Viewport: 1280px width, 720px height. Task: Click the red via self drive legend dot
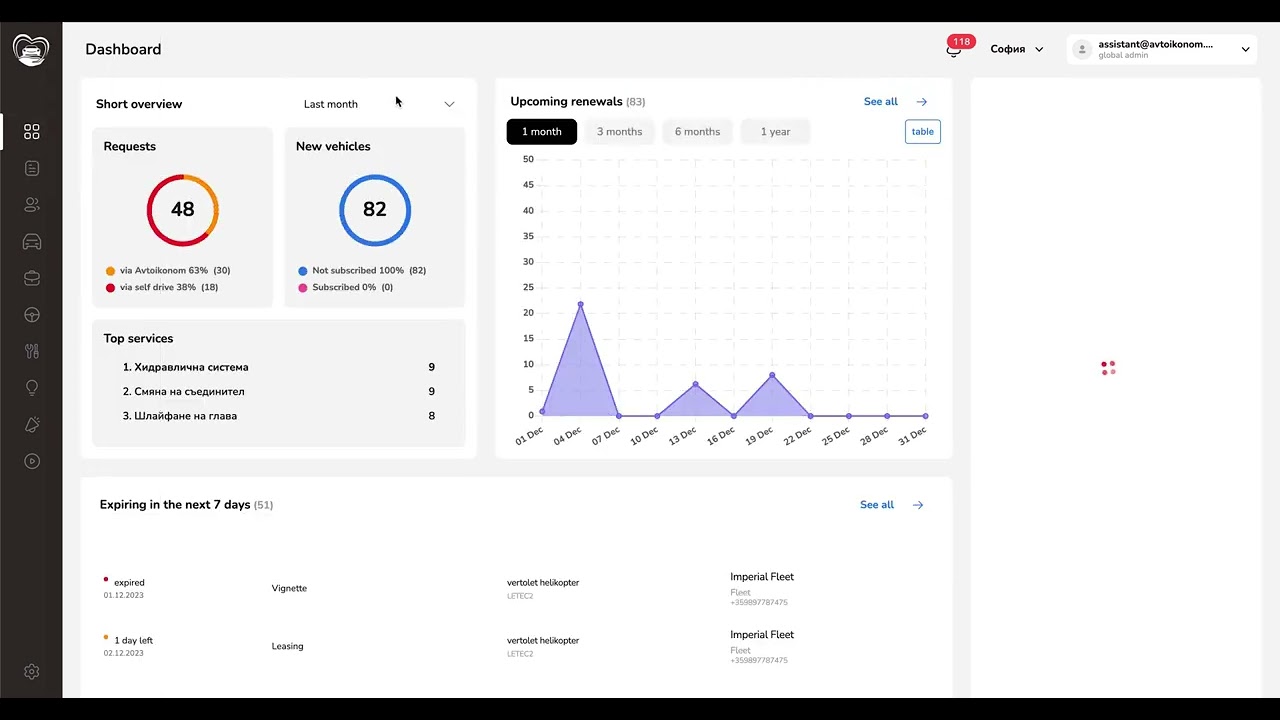[x=110, y=288]
